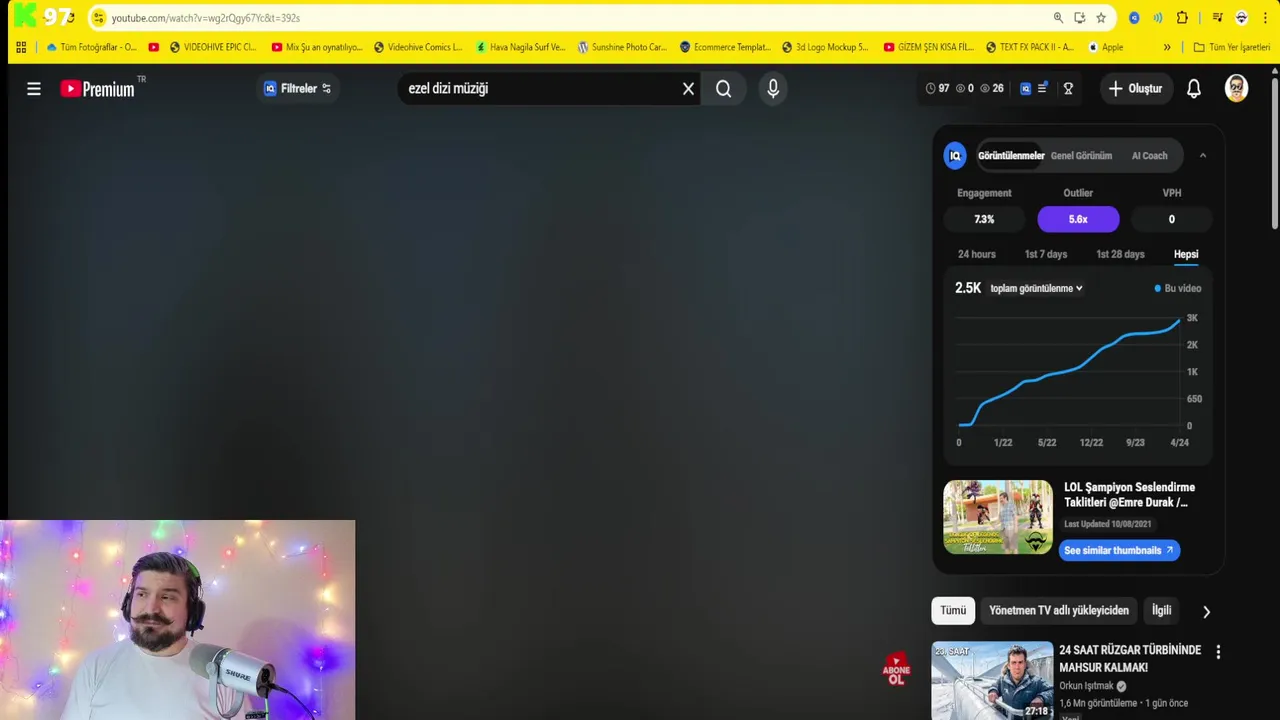This screenshot has width=1280, height=720.
Task: Collapse the vidIQ panel with chevron
Action: (x=1203, y=155)
